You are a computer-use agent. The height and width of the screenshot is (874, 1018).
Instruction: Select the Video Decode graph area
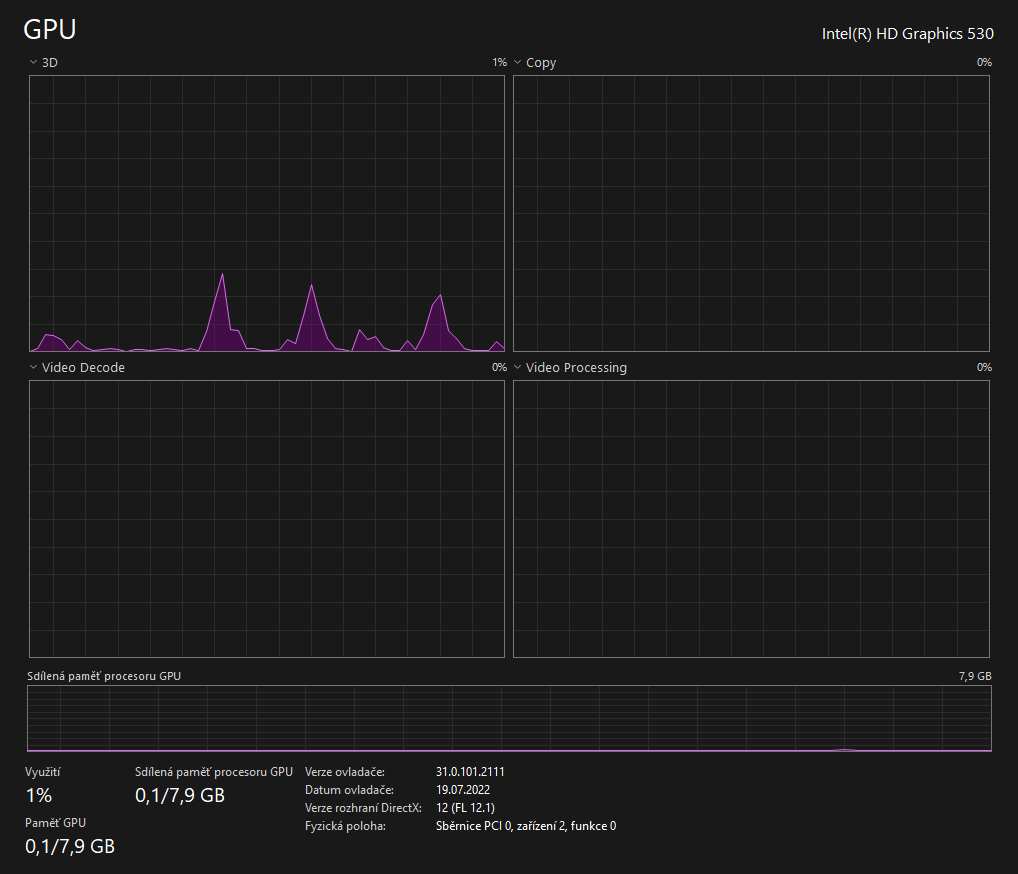click(x=267, y=518)
